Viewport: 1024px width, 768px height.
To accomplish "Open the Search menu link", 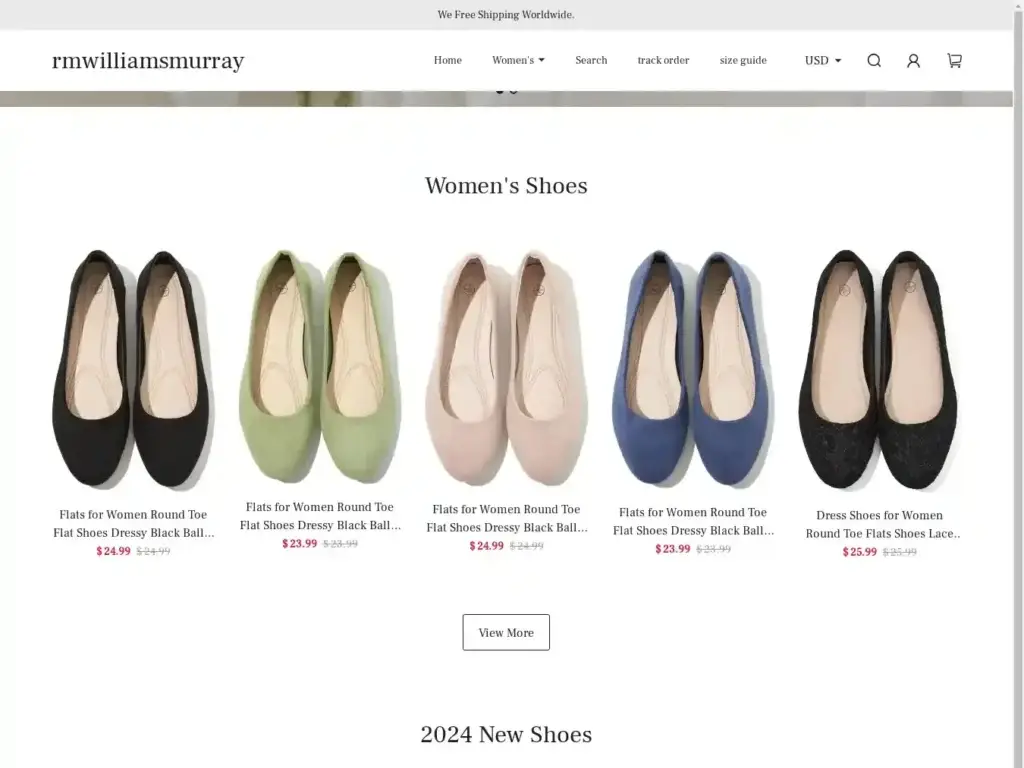I will pyautogui.click(x=591, y=61).
